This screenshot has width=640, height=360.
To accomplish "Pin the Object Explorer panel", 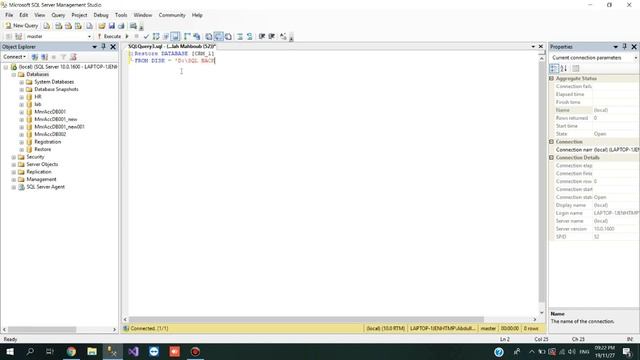I will pyautogui.click(x=103, y=47).
